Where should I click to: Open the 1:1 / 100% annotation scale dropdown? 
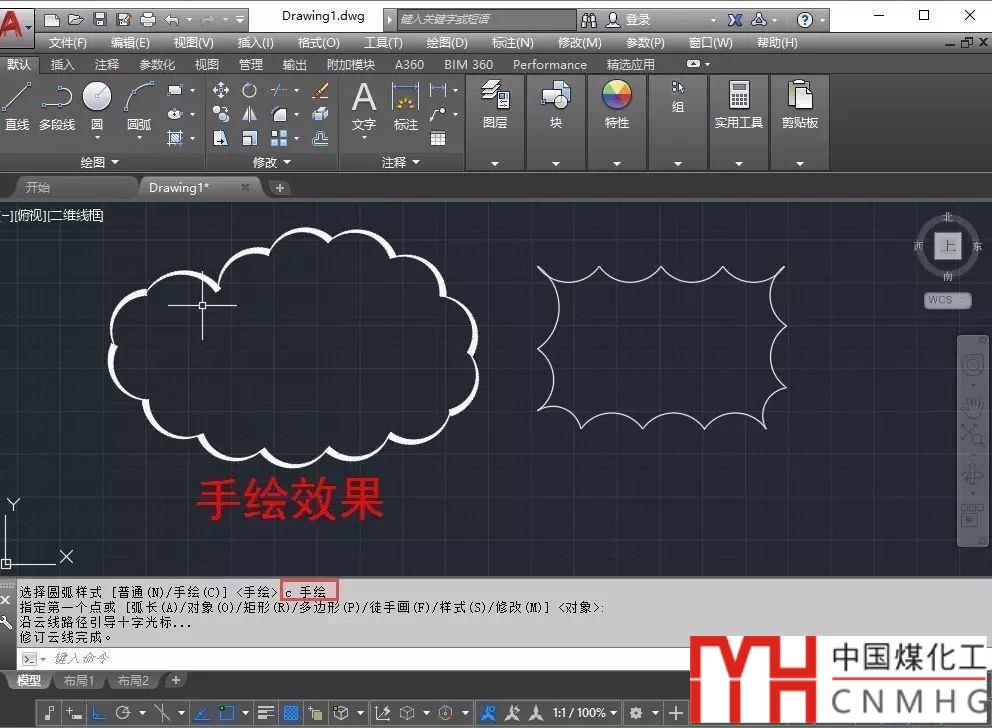tap(584, 713)
